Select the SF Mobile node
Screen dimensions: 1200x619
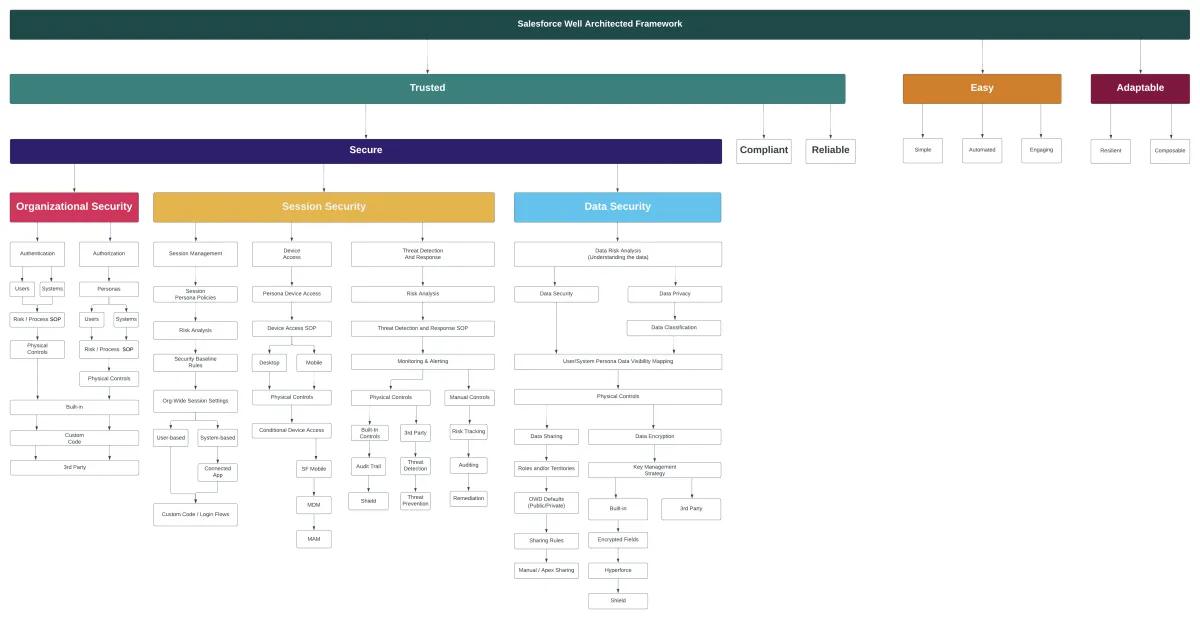click(313, 469)
